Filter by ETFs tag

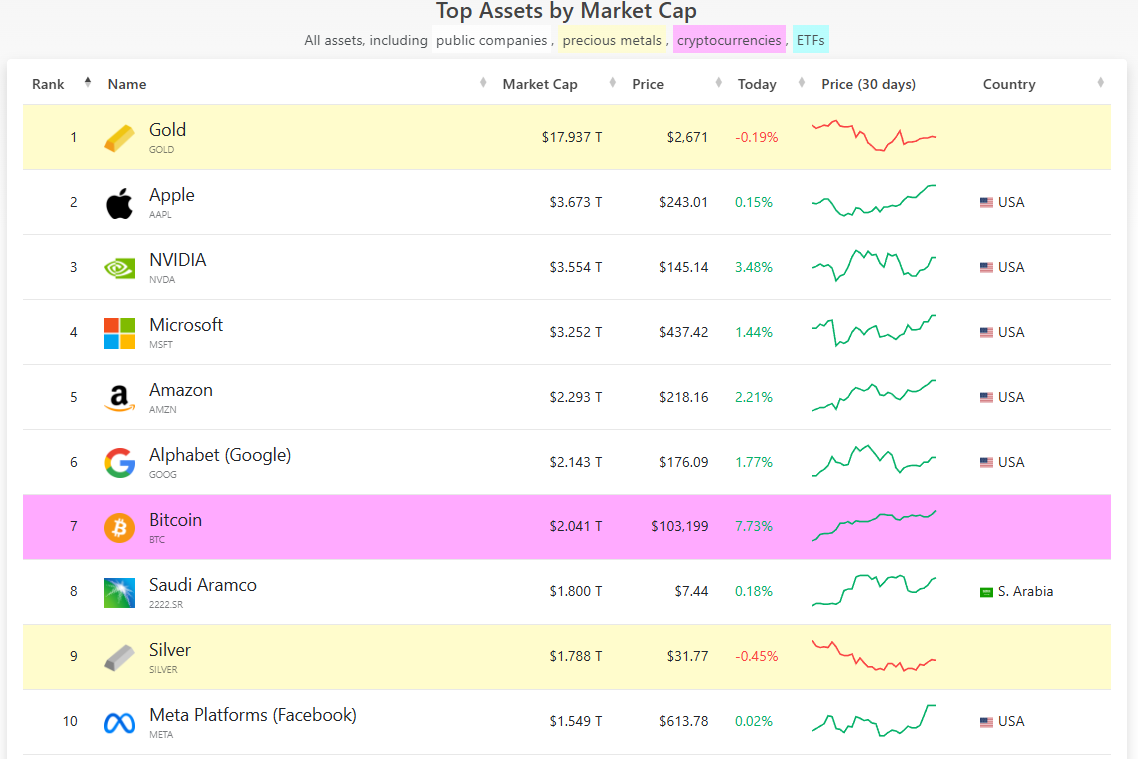pos(810,40)
